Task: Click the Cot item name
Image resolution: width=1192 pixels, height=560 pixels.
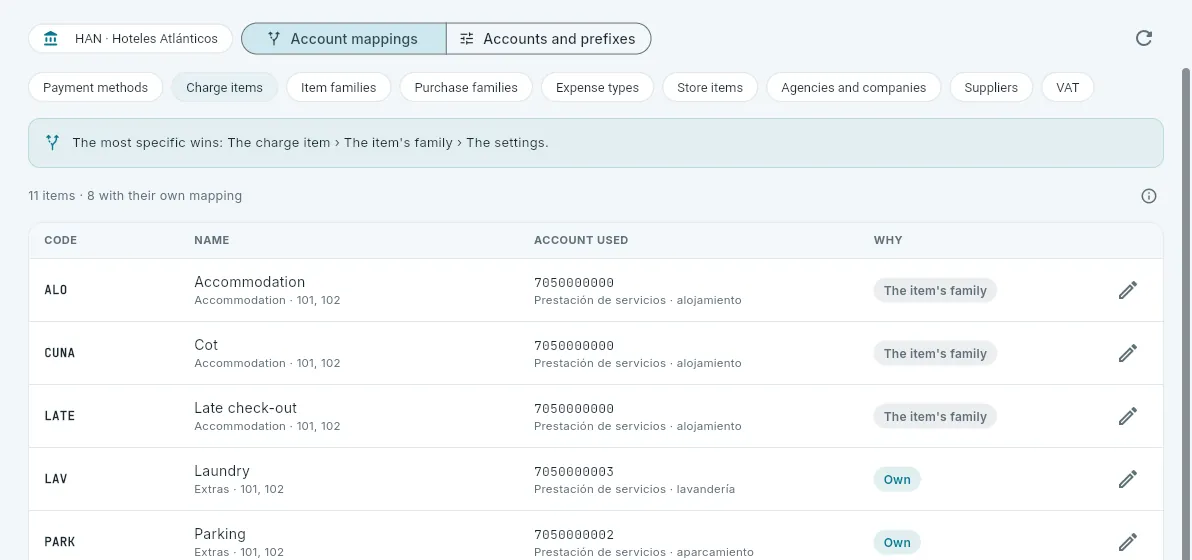Action: [206, 345]
